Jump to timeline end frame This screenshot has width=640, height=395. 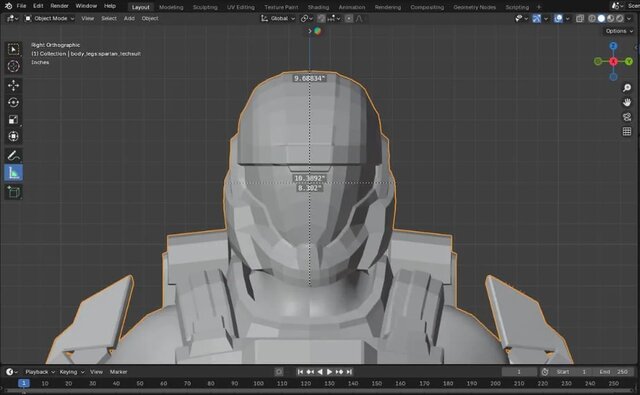pyautogui.click(x=349, y=372)
